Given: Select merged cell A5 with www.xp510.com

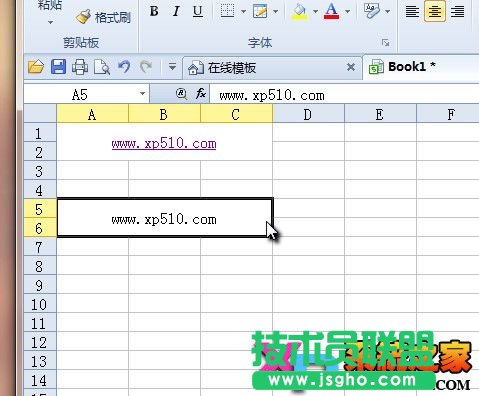Looking at the screenshot, I should click(x=165, y=217).
